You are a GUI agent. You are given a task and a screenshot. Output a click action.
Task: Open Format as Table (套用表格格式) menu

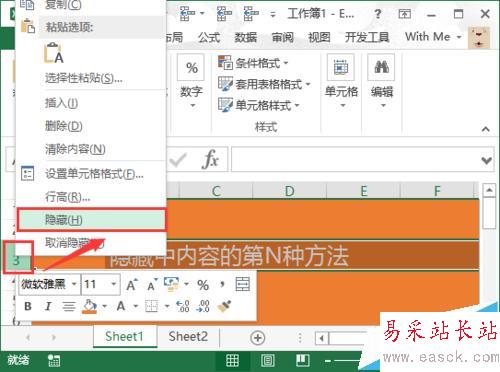click(264, 84)
